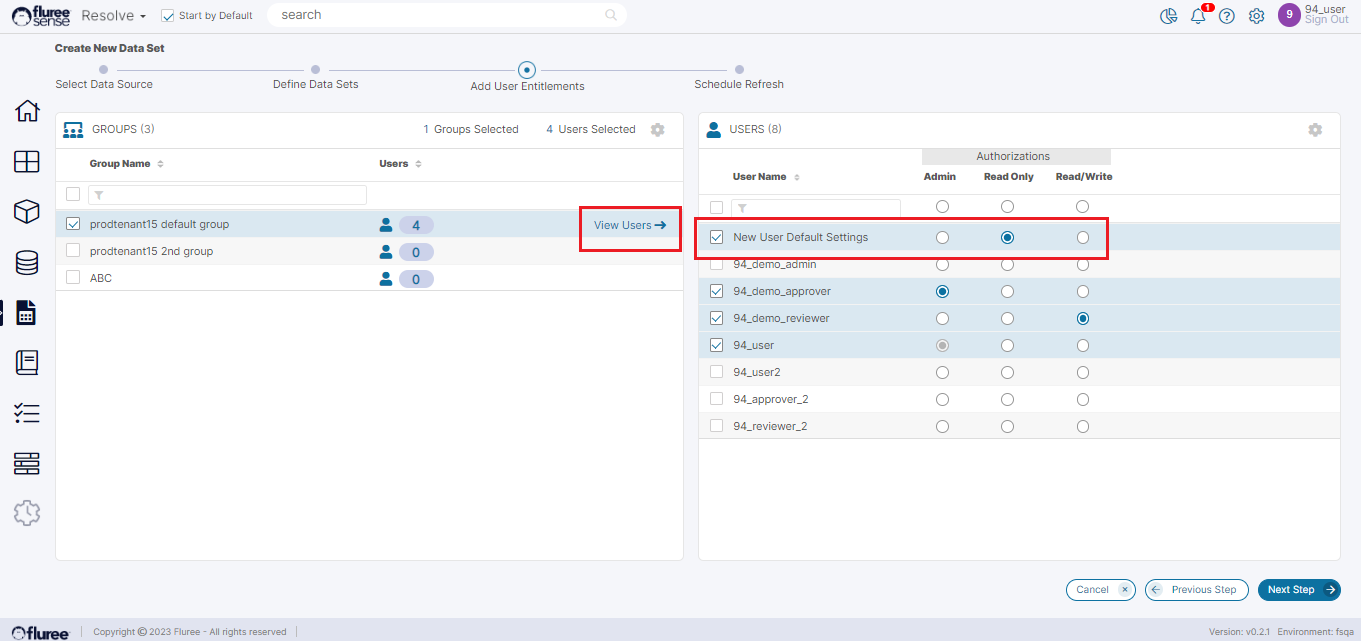Open the cube icon in sidebar
The image size is (1361, 641).
[27, 212]
